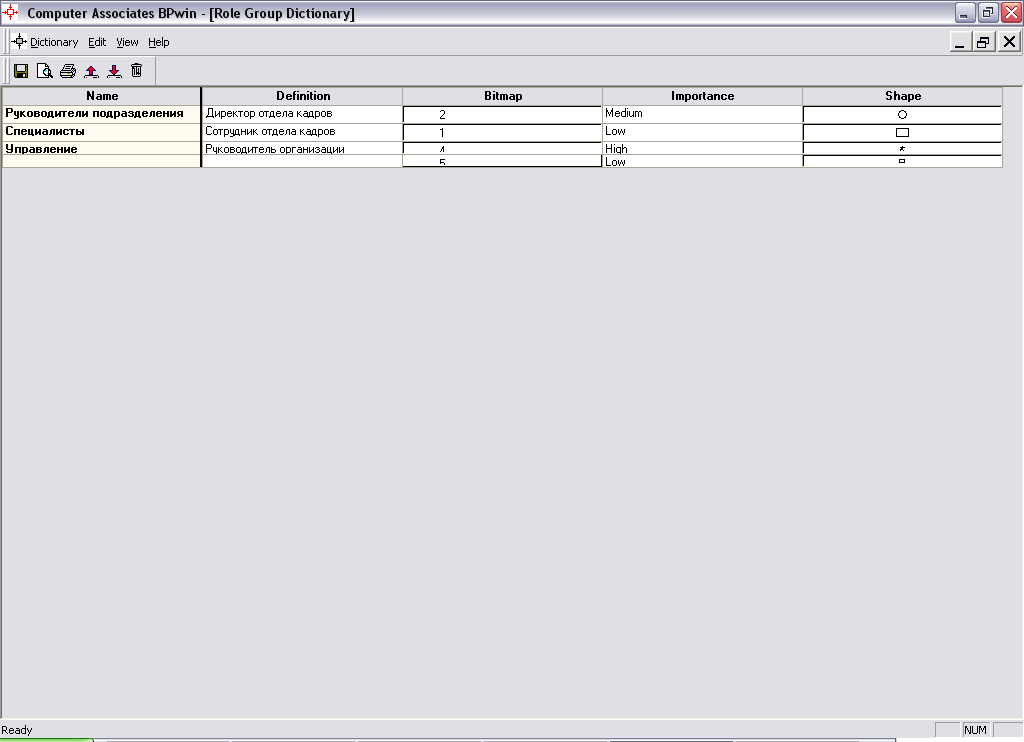Open Print Preview from toolbar
1024x742 pixels.
(x=44, y=71)
